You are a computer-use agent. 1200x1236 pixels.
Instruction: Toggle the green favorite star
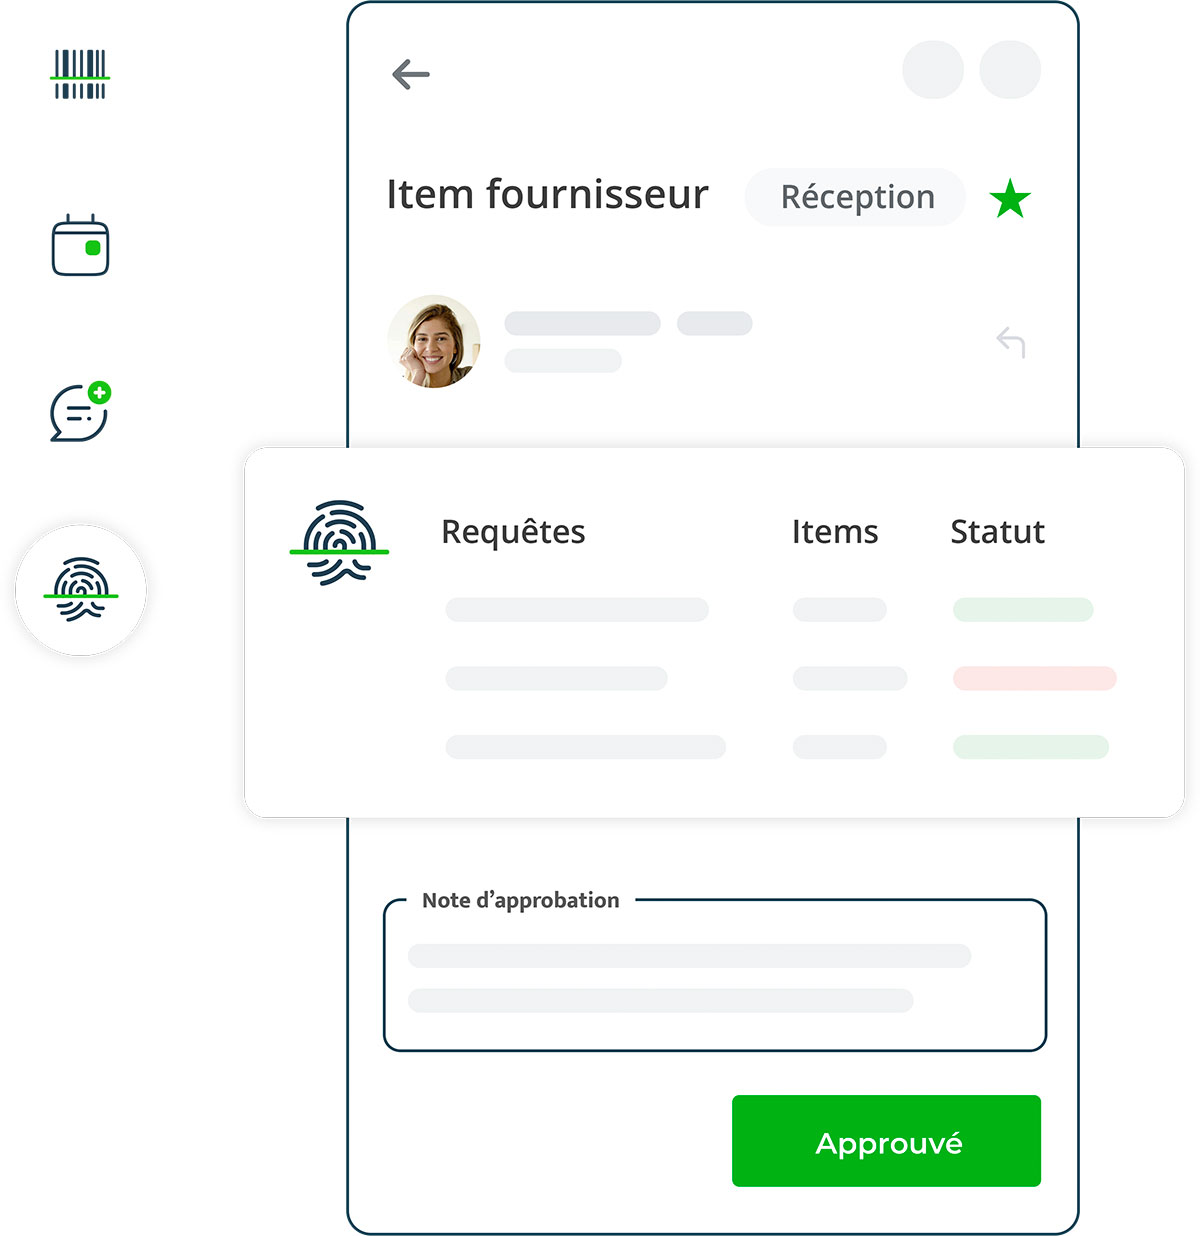click(x=1010, y=198)
